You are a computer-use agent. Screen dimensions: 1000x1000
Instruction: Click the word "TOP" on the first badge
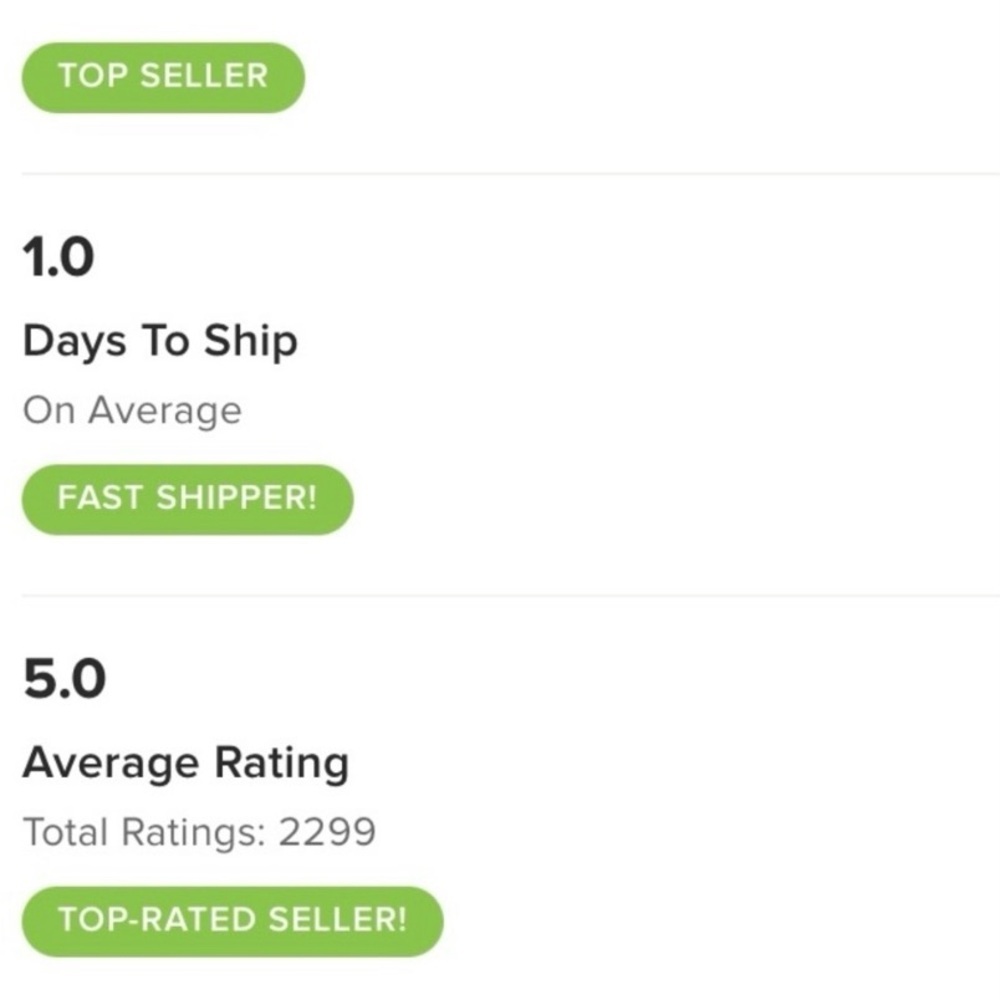pos(92,77)
